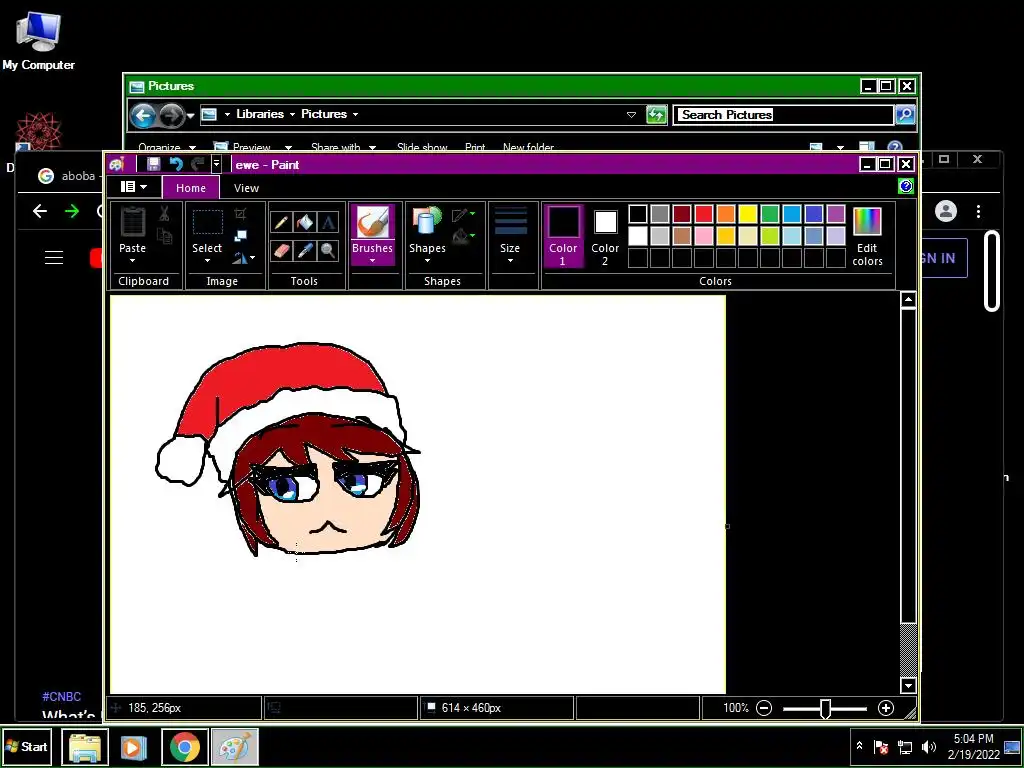Image resolution: width=1024 pixels, height=768 pixels.
Task: Click the Back arrow in Pictures window
Action: [x=142, y=116]
